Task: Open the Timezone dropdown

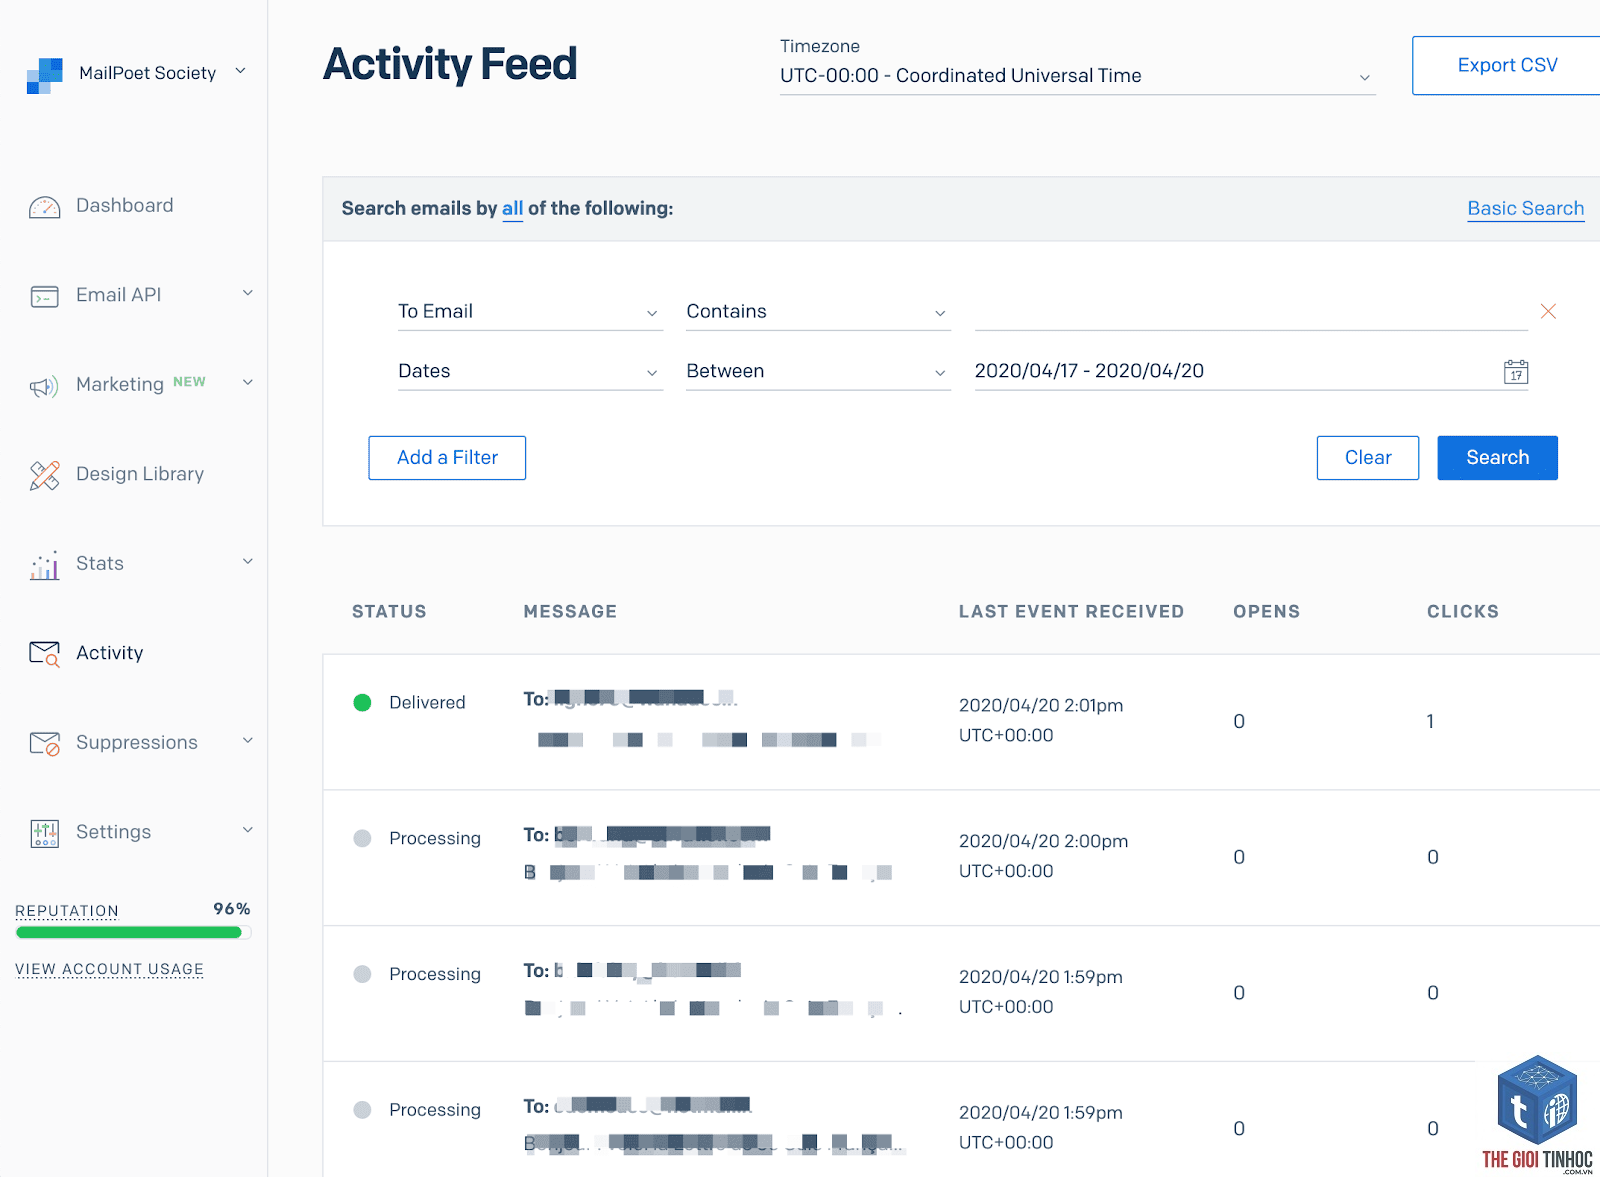Action: [x=1077, y=76]
